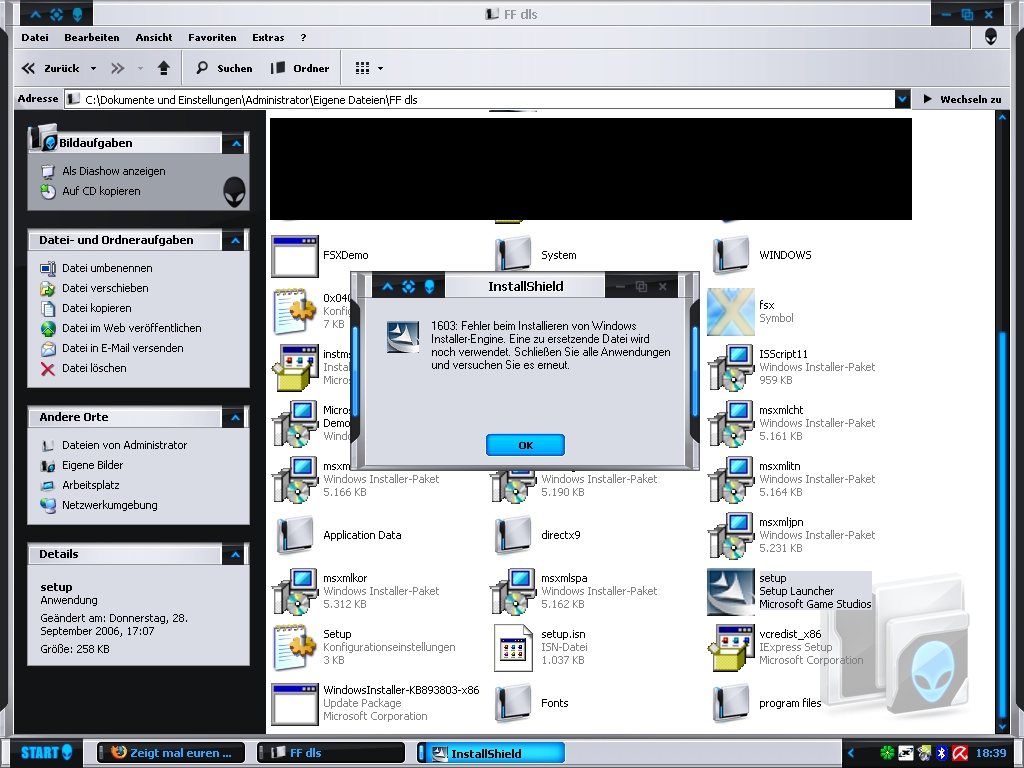1024x768 pixels.
Task: Open the Extras menu
Action: [268, 37]
